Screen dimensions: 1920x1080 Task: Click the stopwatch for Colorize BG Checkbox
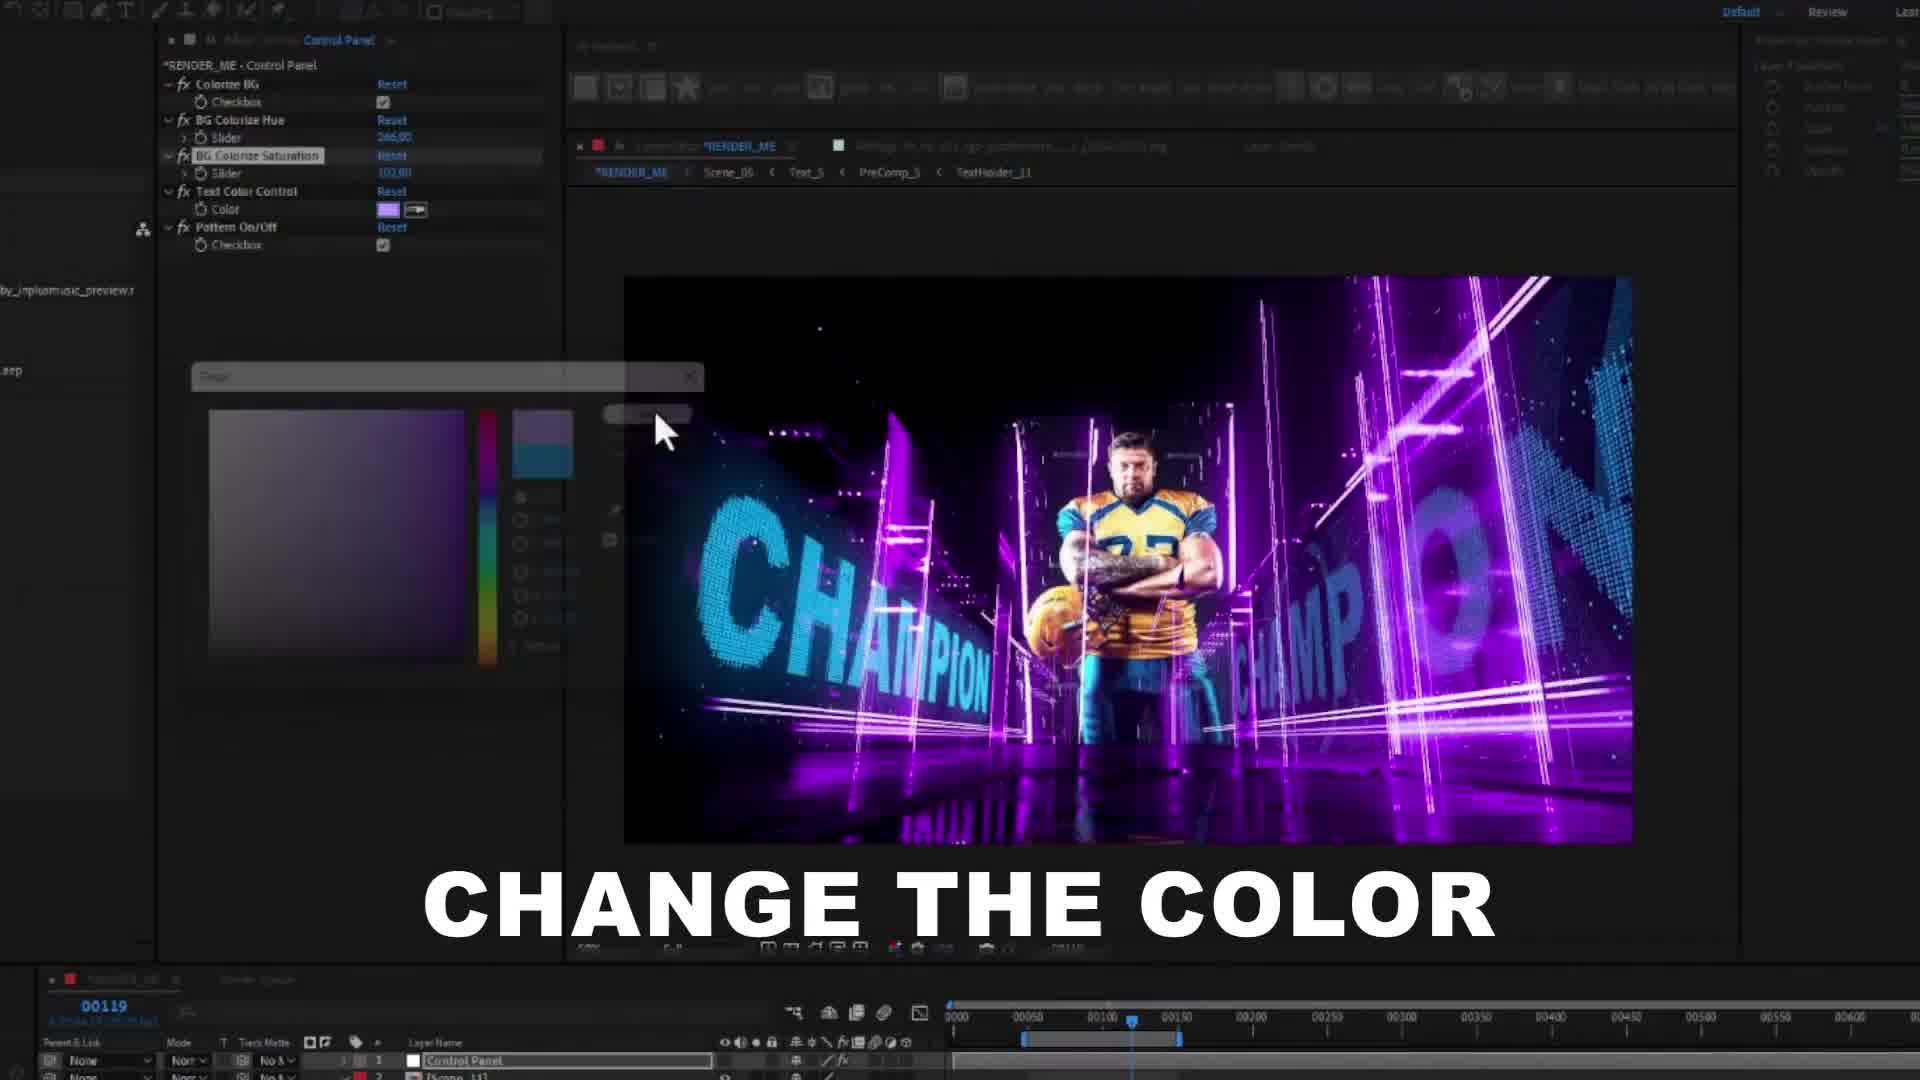coord(201,102)
